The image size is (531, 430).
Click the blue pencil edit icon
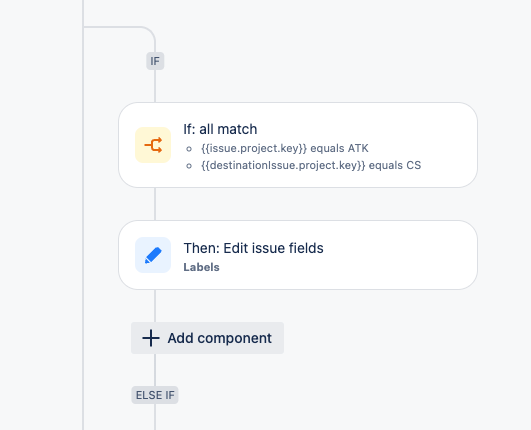[153, 255]
